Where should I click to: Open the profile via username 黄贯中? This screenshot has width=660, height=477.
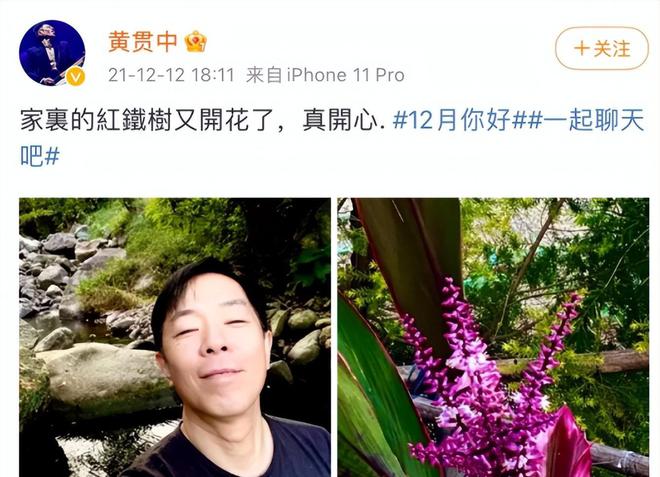click(143, 41)
